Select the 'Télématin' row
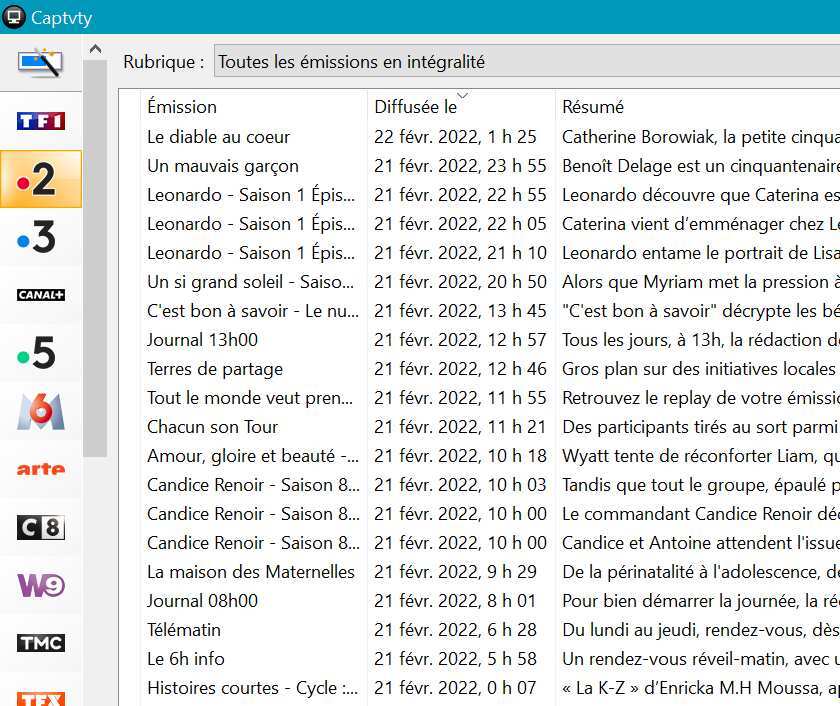 tap(479, 630)
